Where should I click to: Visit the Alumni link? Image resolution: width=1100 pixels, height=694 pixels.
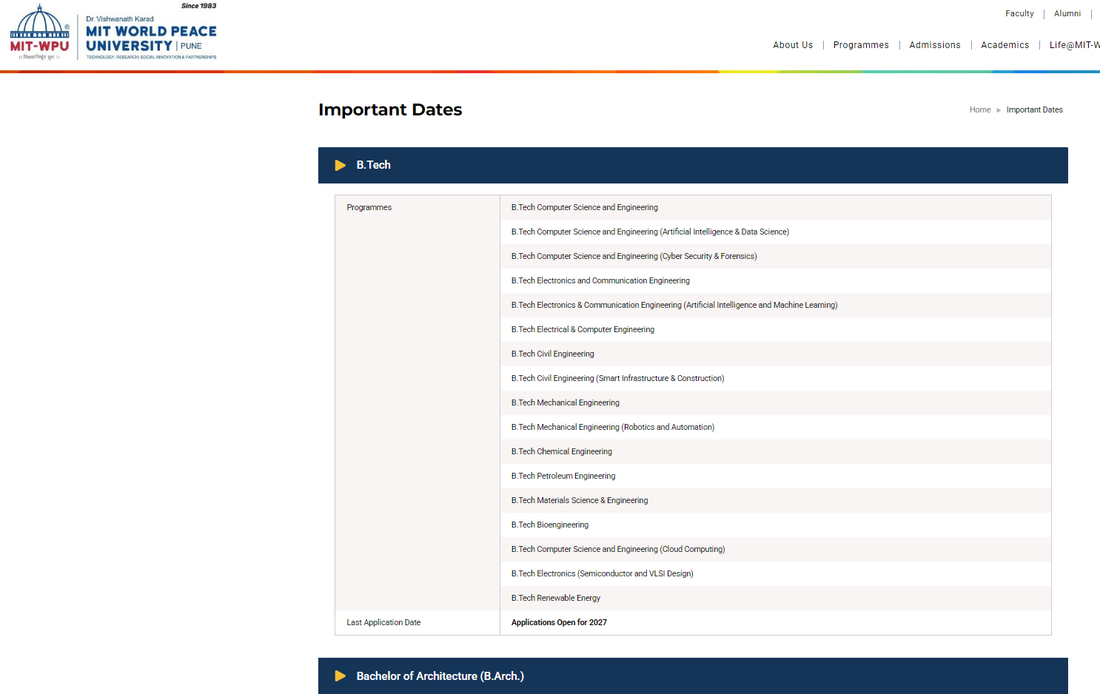(1067, 13)
